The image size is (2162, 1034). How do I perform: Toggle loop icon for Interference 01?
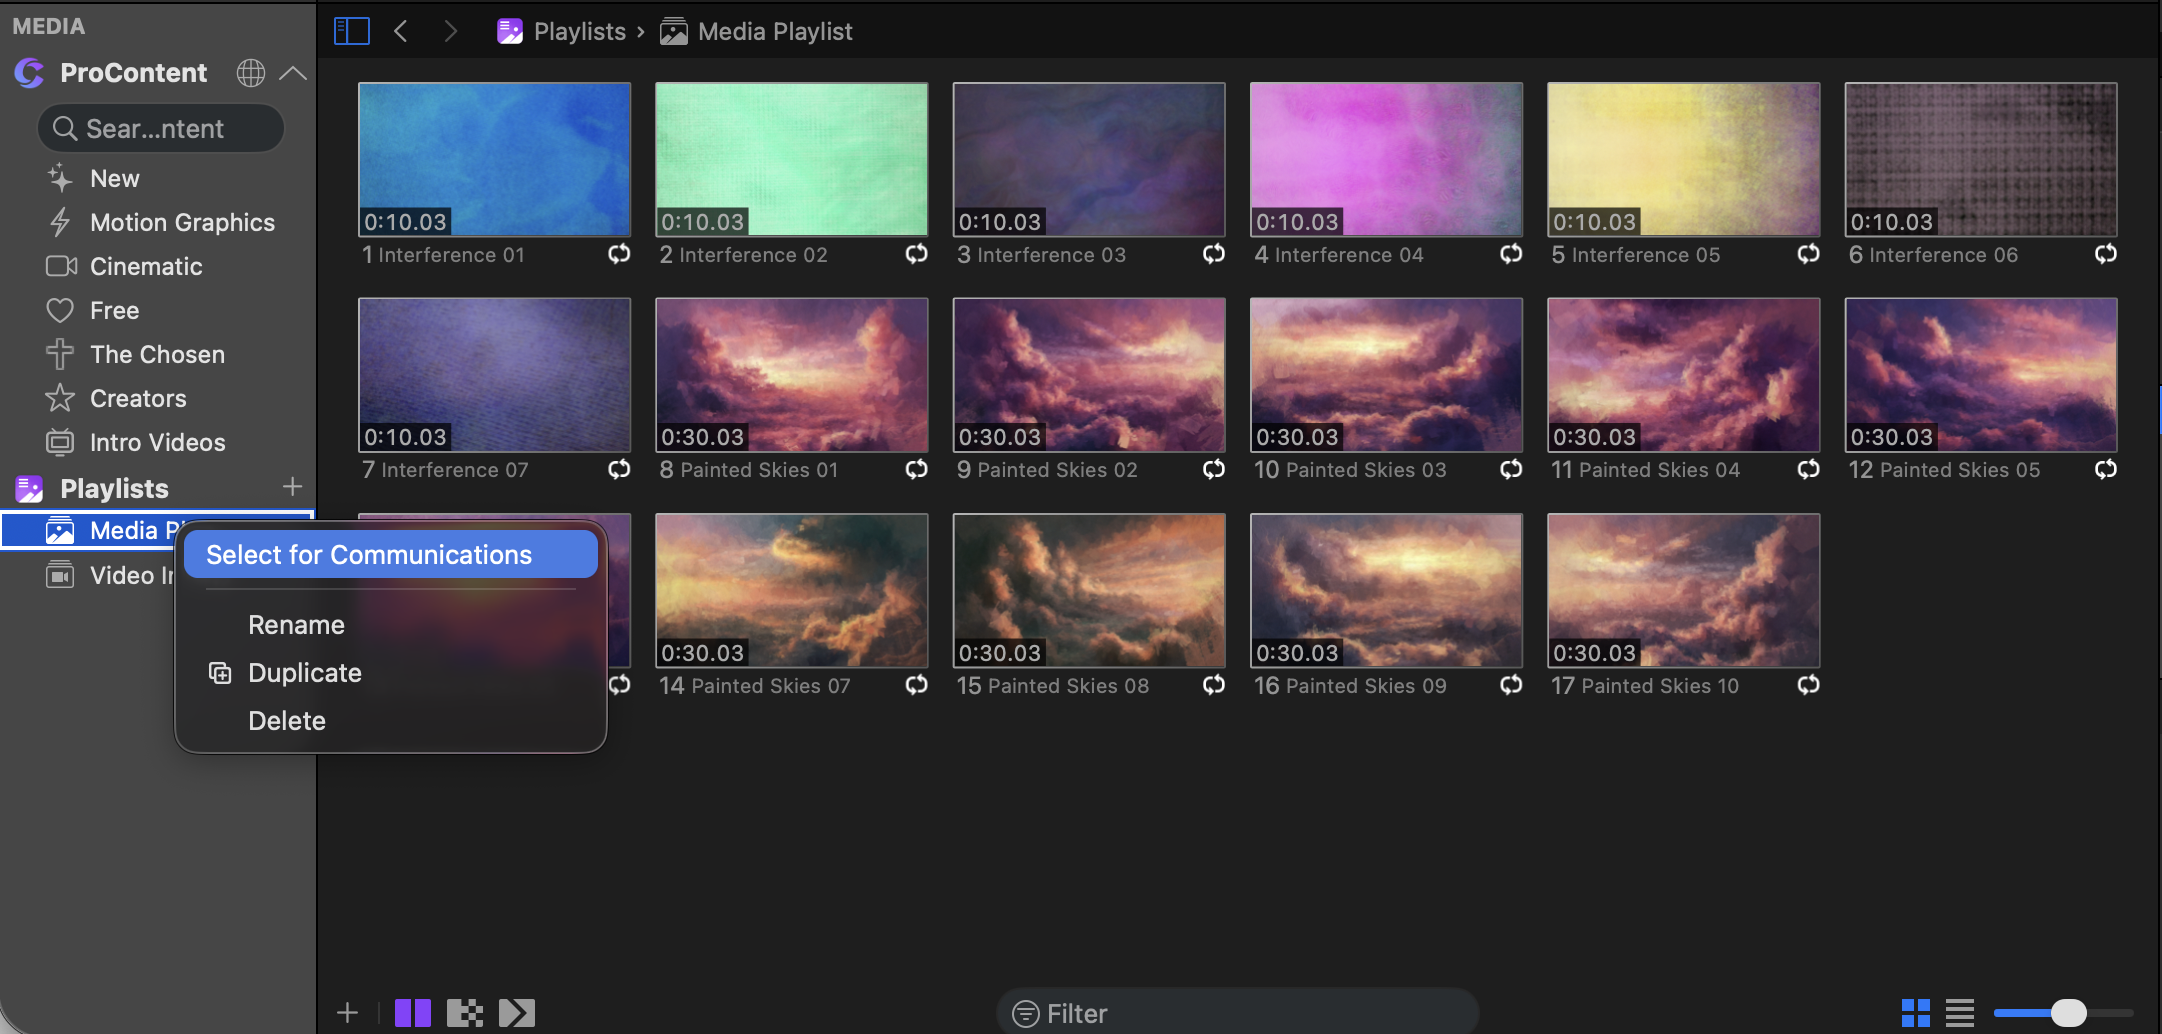619,254
